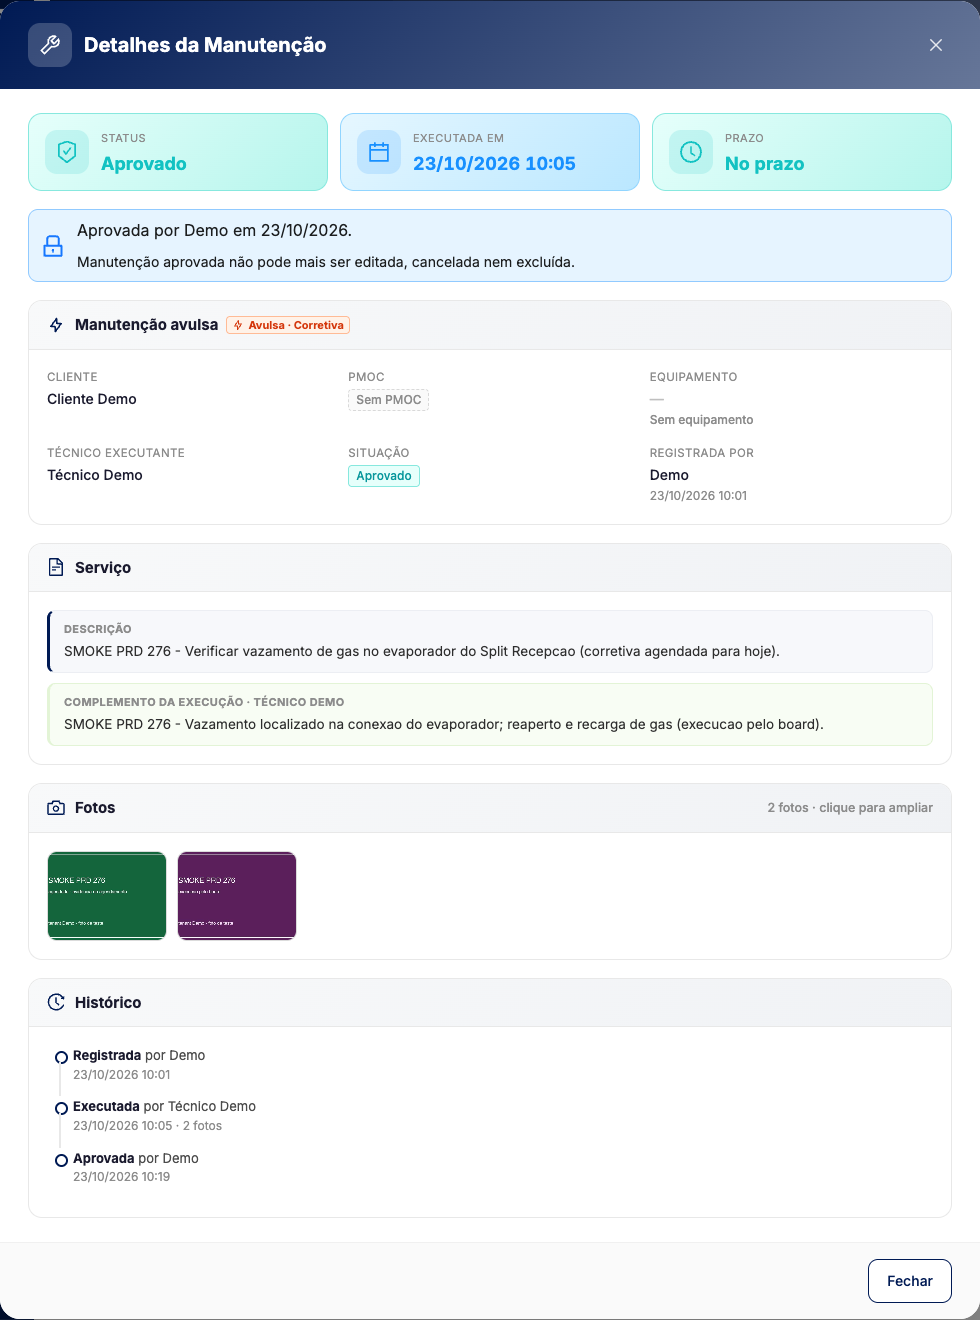980x1320 pixels.
Task: Click the Fotos section heading
Action: (x=95, y=808)
